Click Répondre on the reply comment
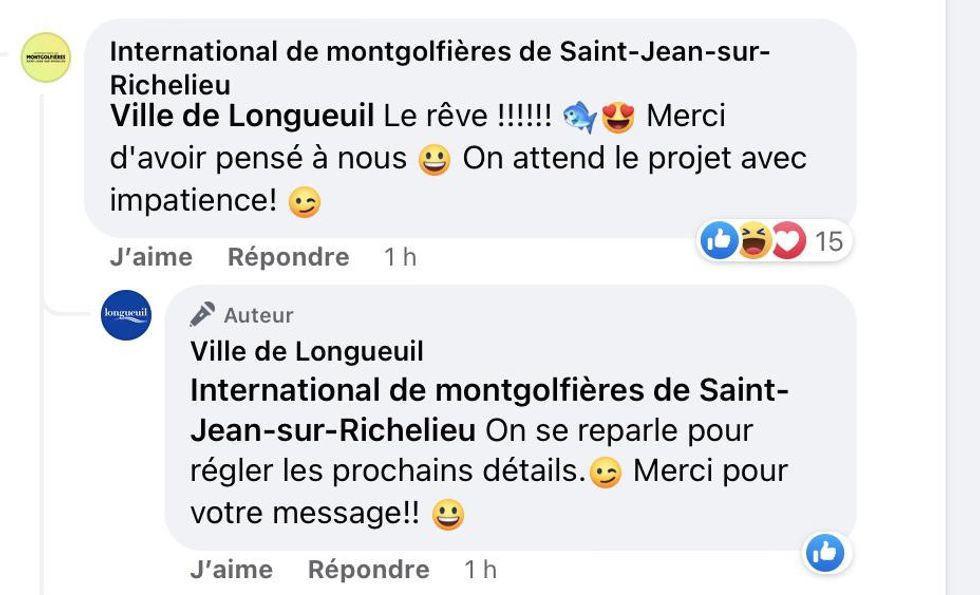Viewport: 980px width, 595px height. (x=369, y=570)
